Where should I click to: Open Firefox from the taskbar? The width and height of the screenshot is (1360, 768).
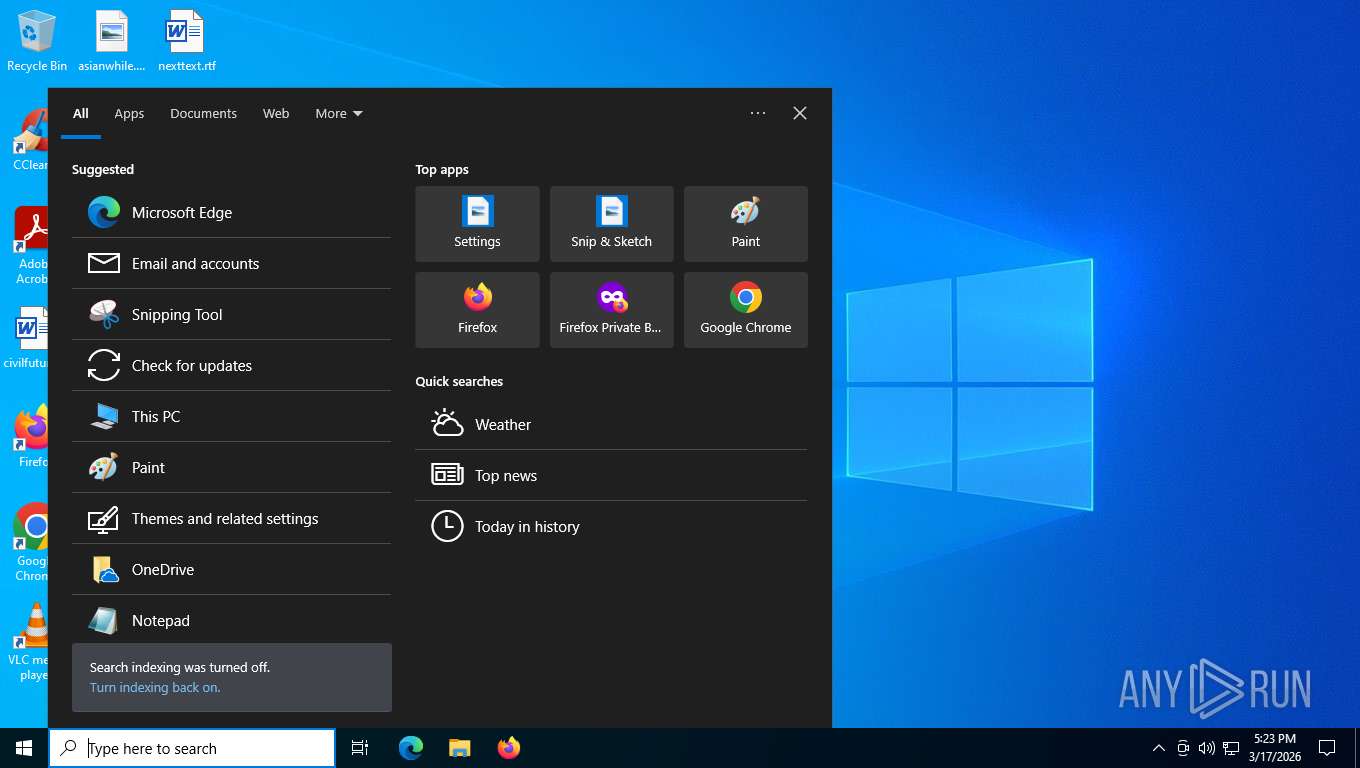click(509, 748)
